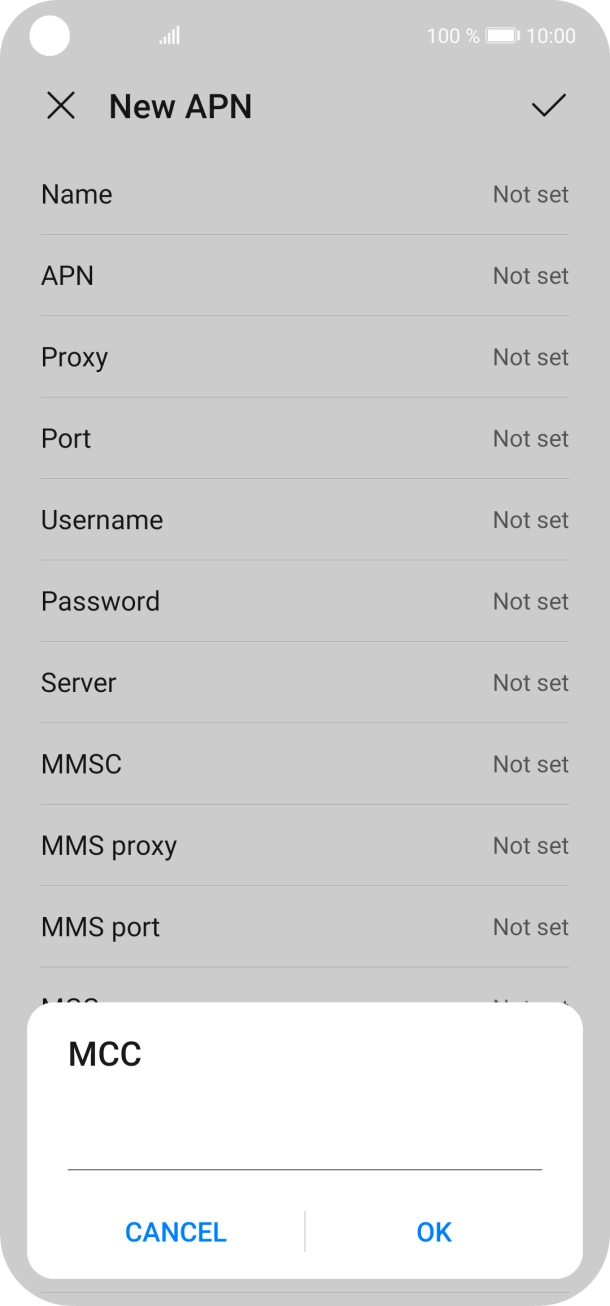Open the Password setting
This screenshot has width=610, height=1306.
305,601
